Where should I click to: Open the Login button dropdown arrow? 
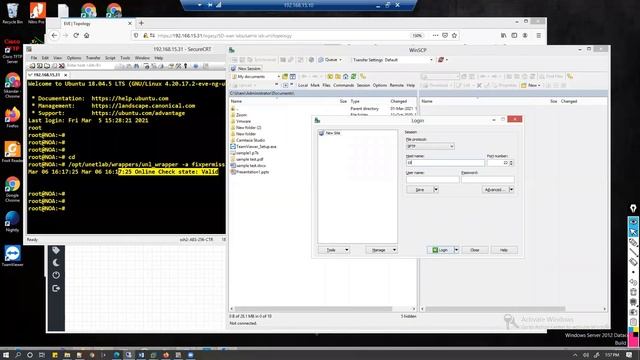click(x=456, y=250)
